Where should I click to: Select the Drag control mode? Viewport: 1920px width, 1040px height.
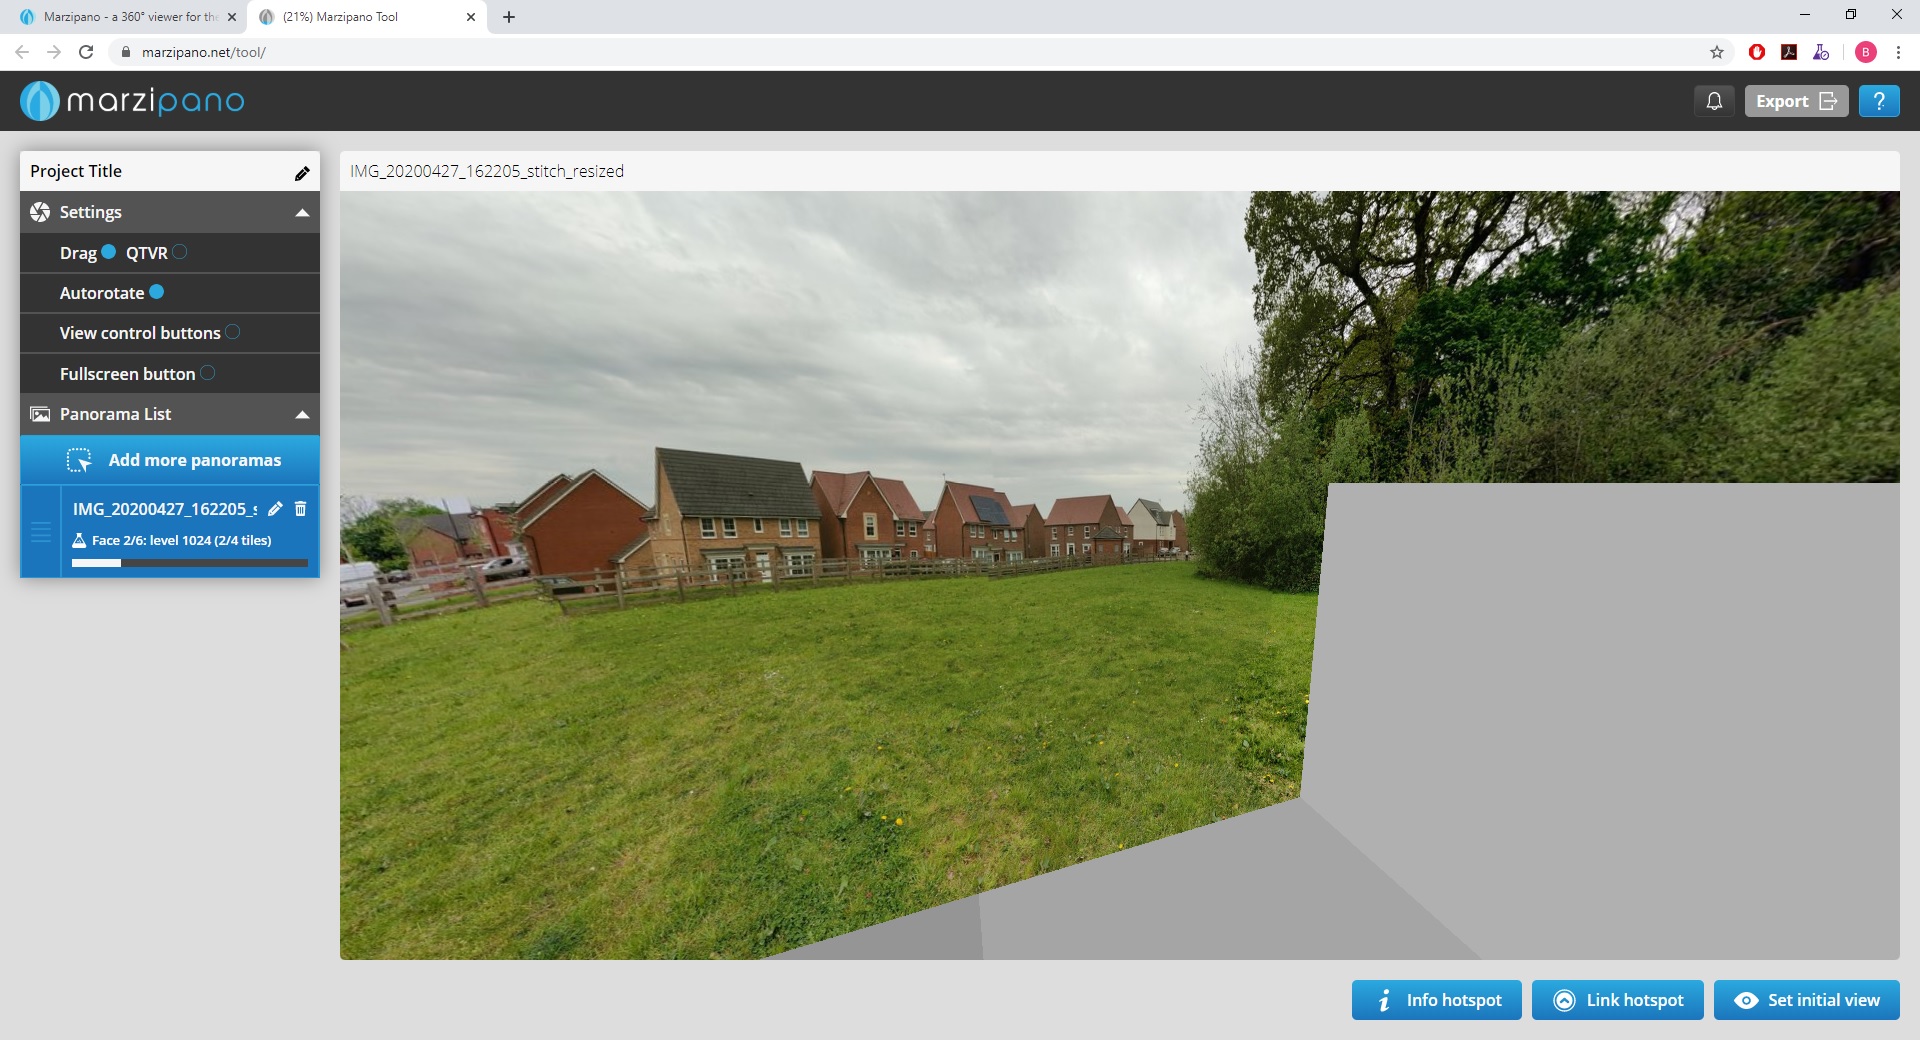click(x=109, y=252)
